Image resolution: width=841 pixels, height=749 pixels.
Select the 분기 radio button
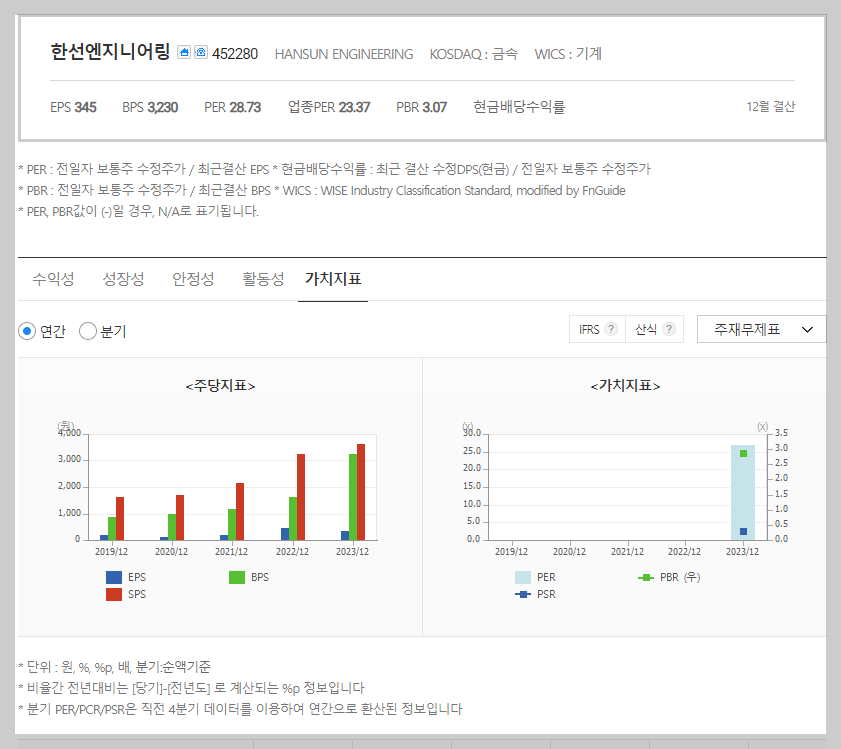point(88,331)
